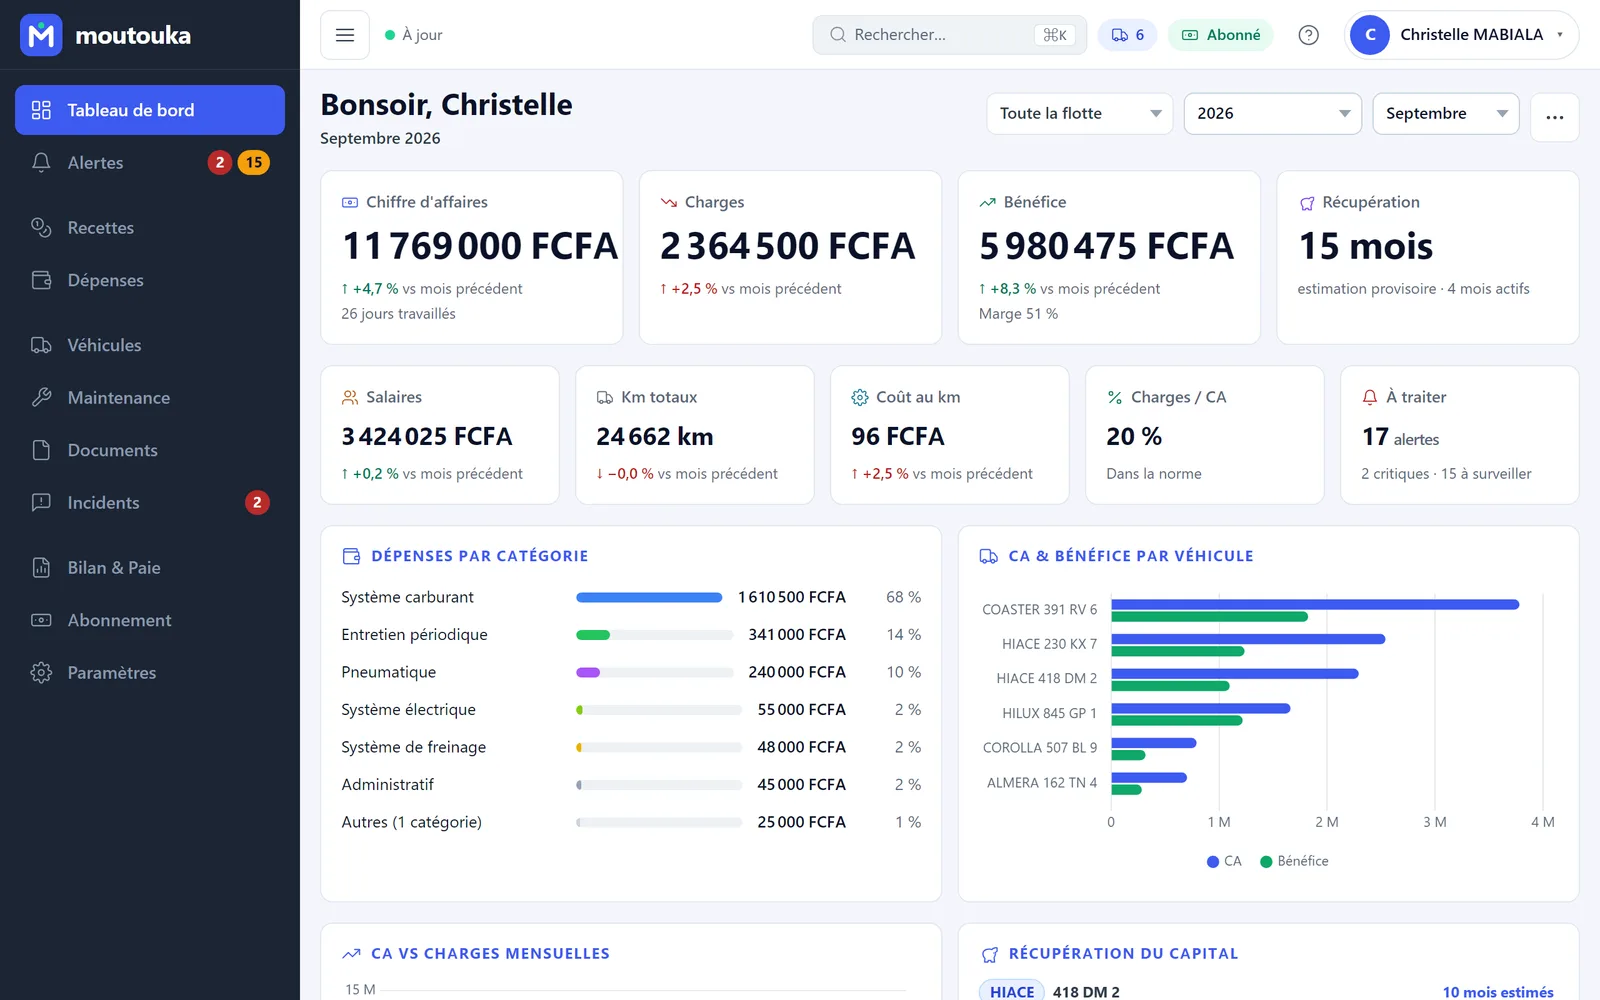
Task: Open Incidents in the sidebar
Action: pyautogui.click(x=150, y=503)
